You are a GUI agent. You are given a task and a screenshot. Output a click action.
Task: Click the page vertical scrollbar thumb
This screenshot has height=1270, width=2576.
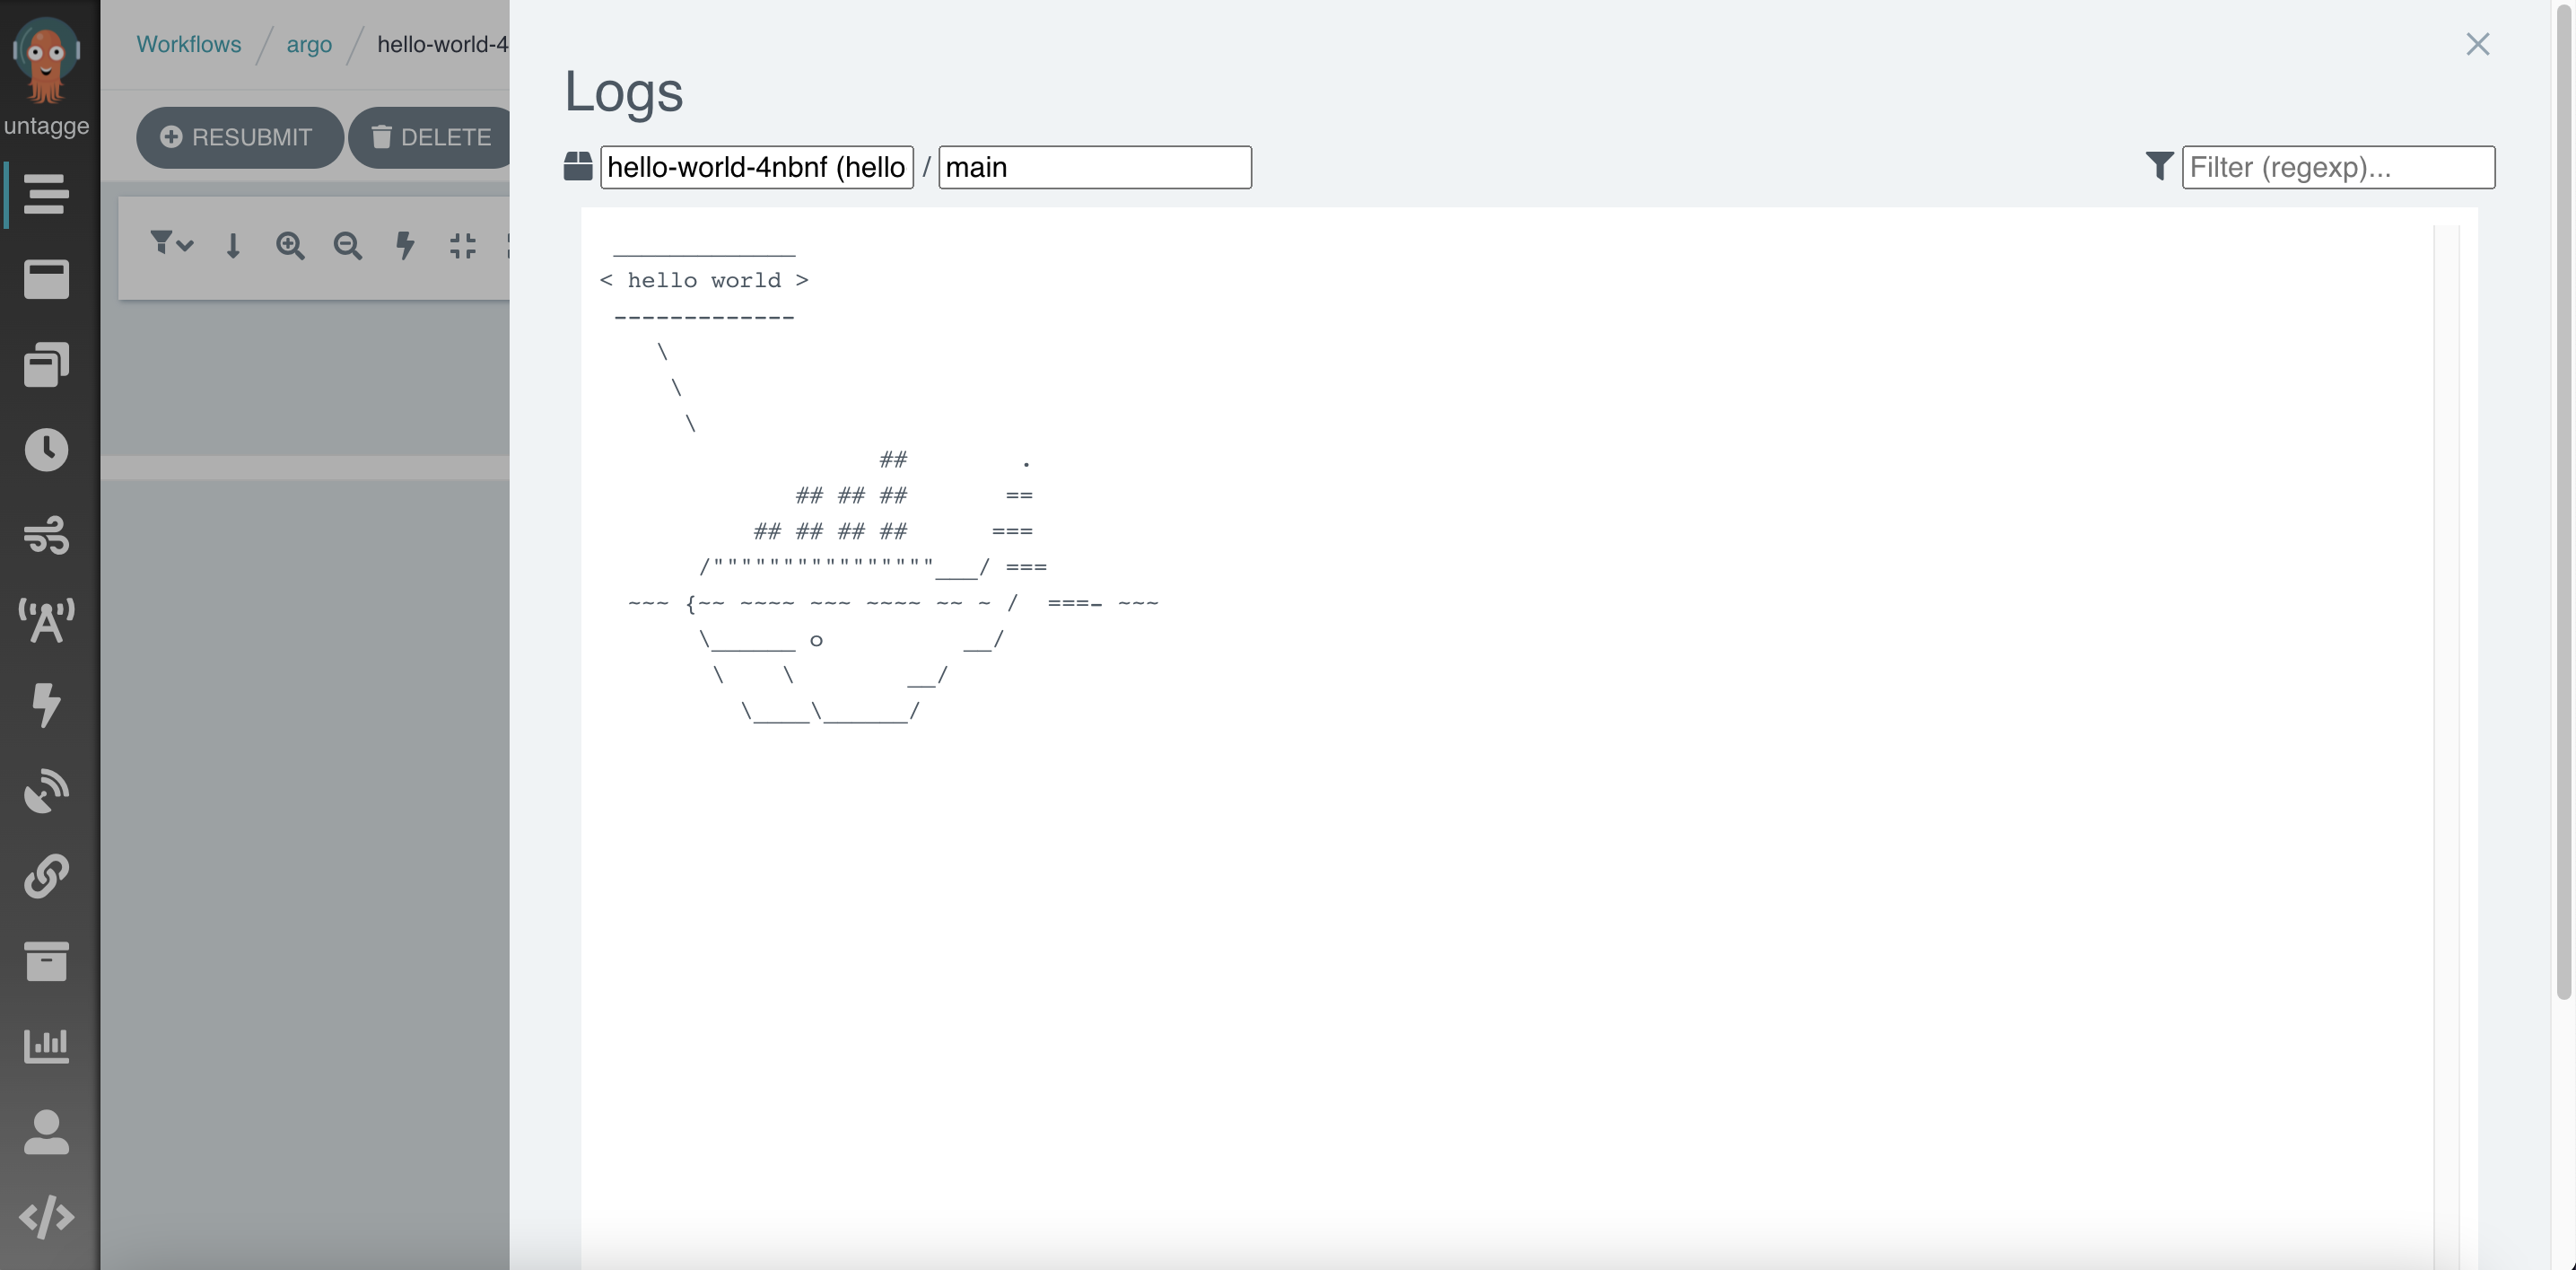point(2564,500)
